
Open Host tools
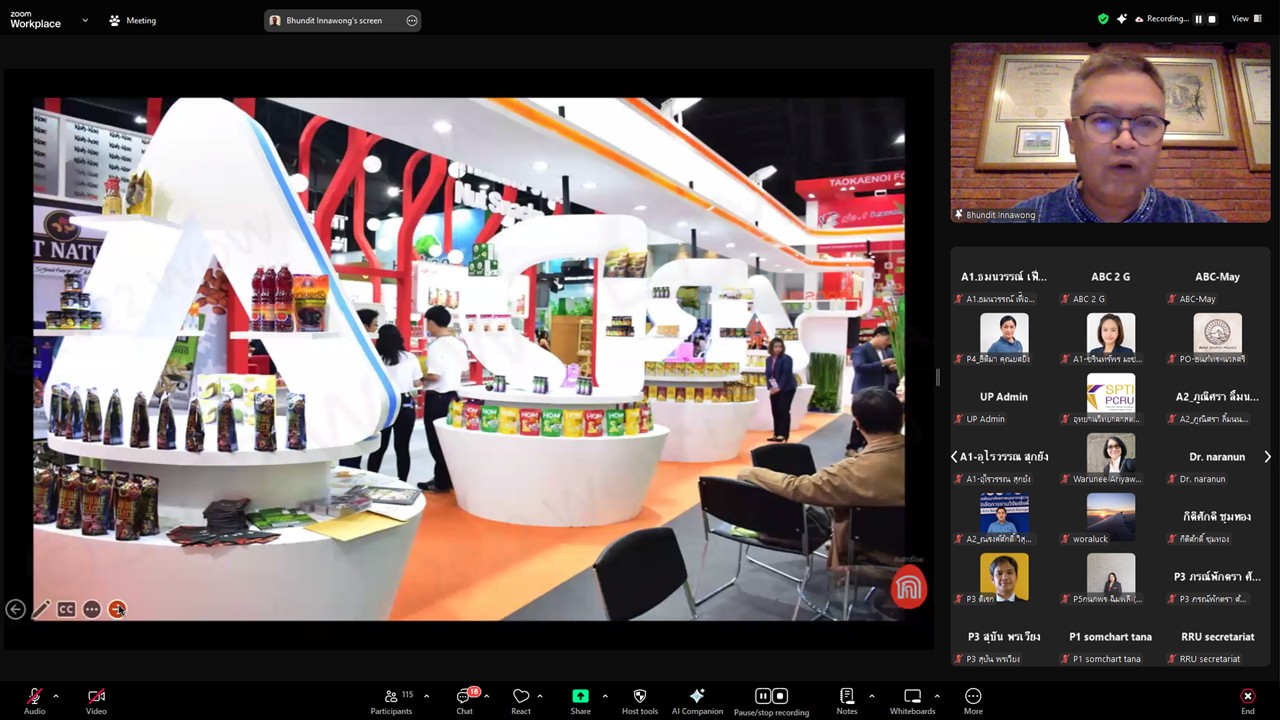(x=640, y=701)
